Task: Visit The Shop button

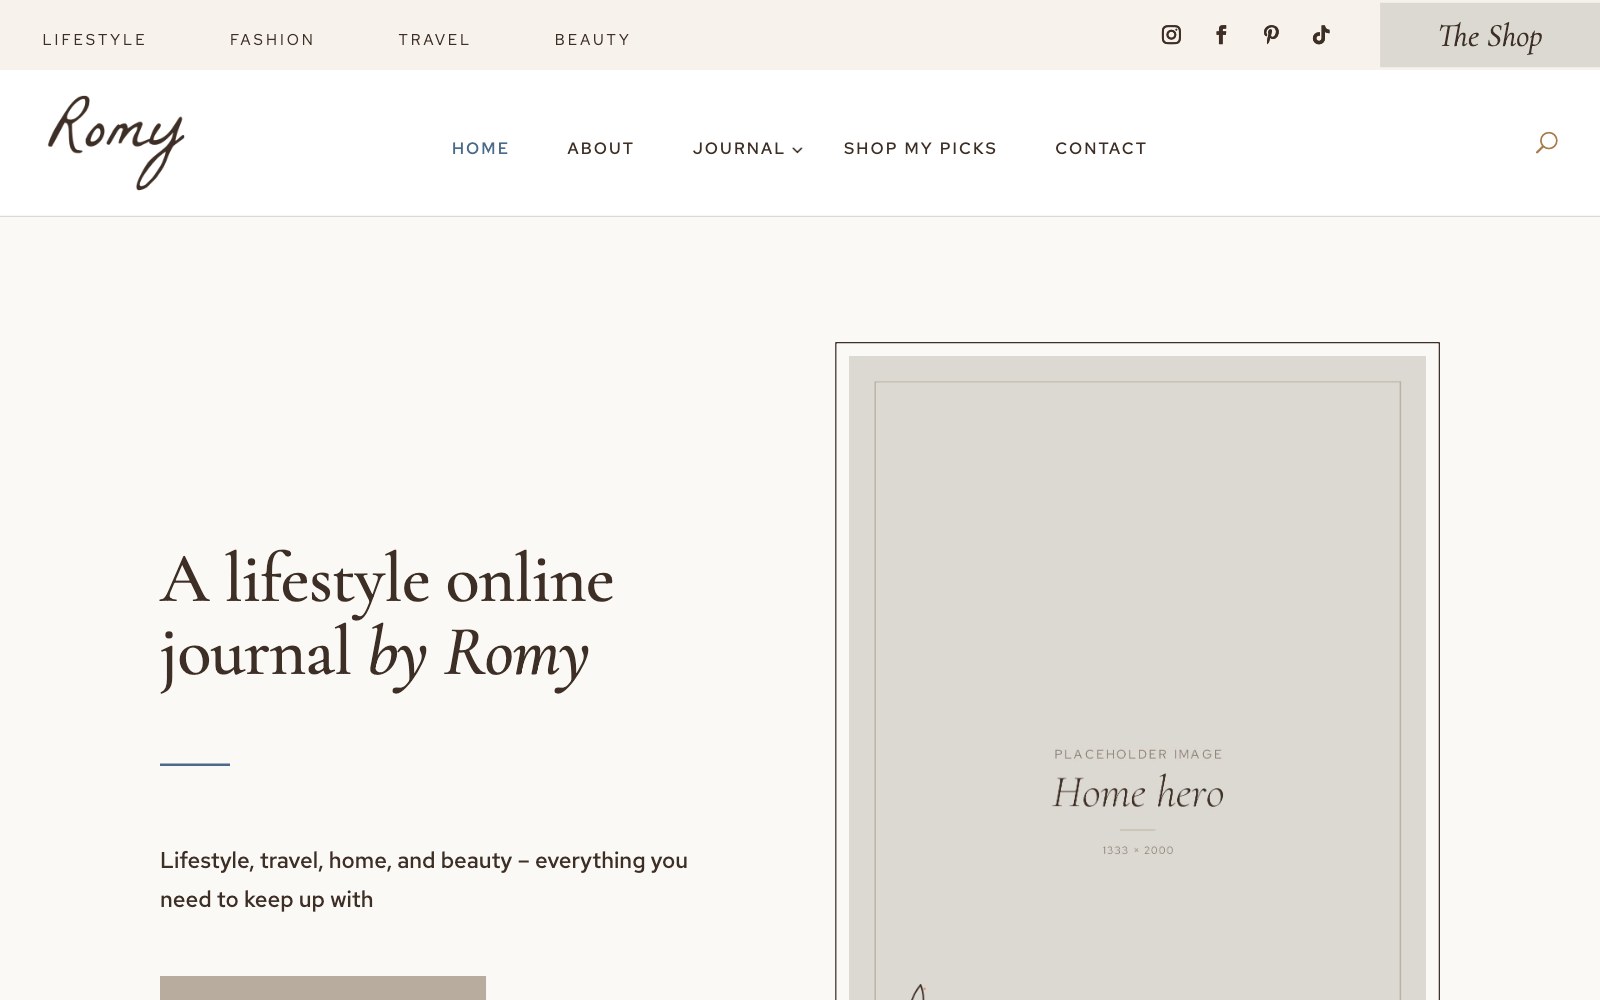Action: (x=1490, y=35)
